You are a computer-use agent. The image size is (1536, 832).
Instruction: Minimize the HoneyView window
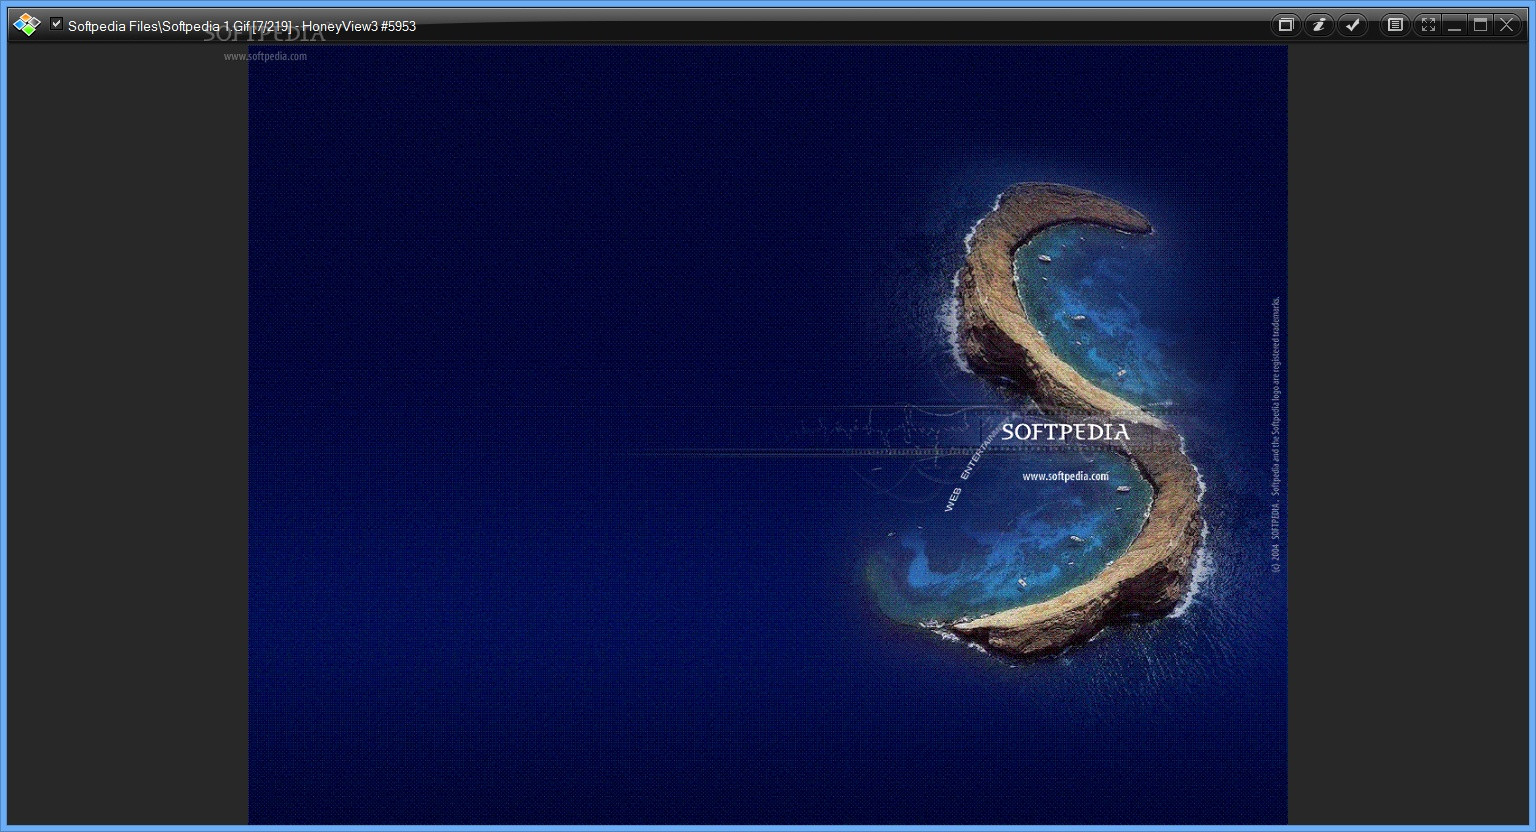point(1454,25)
